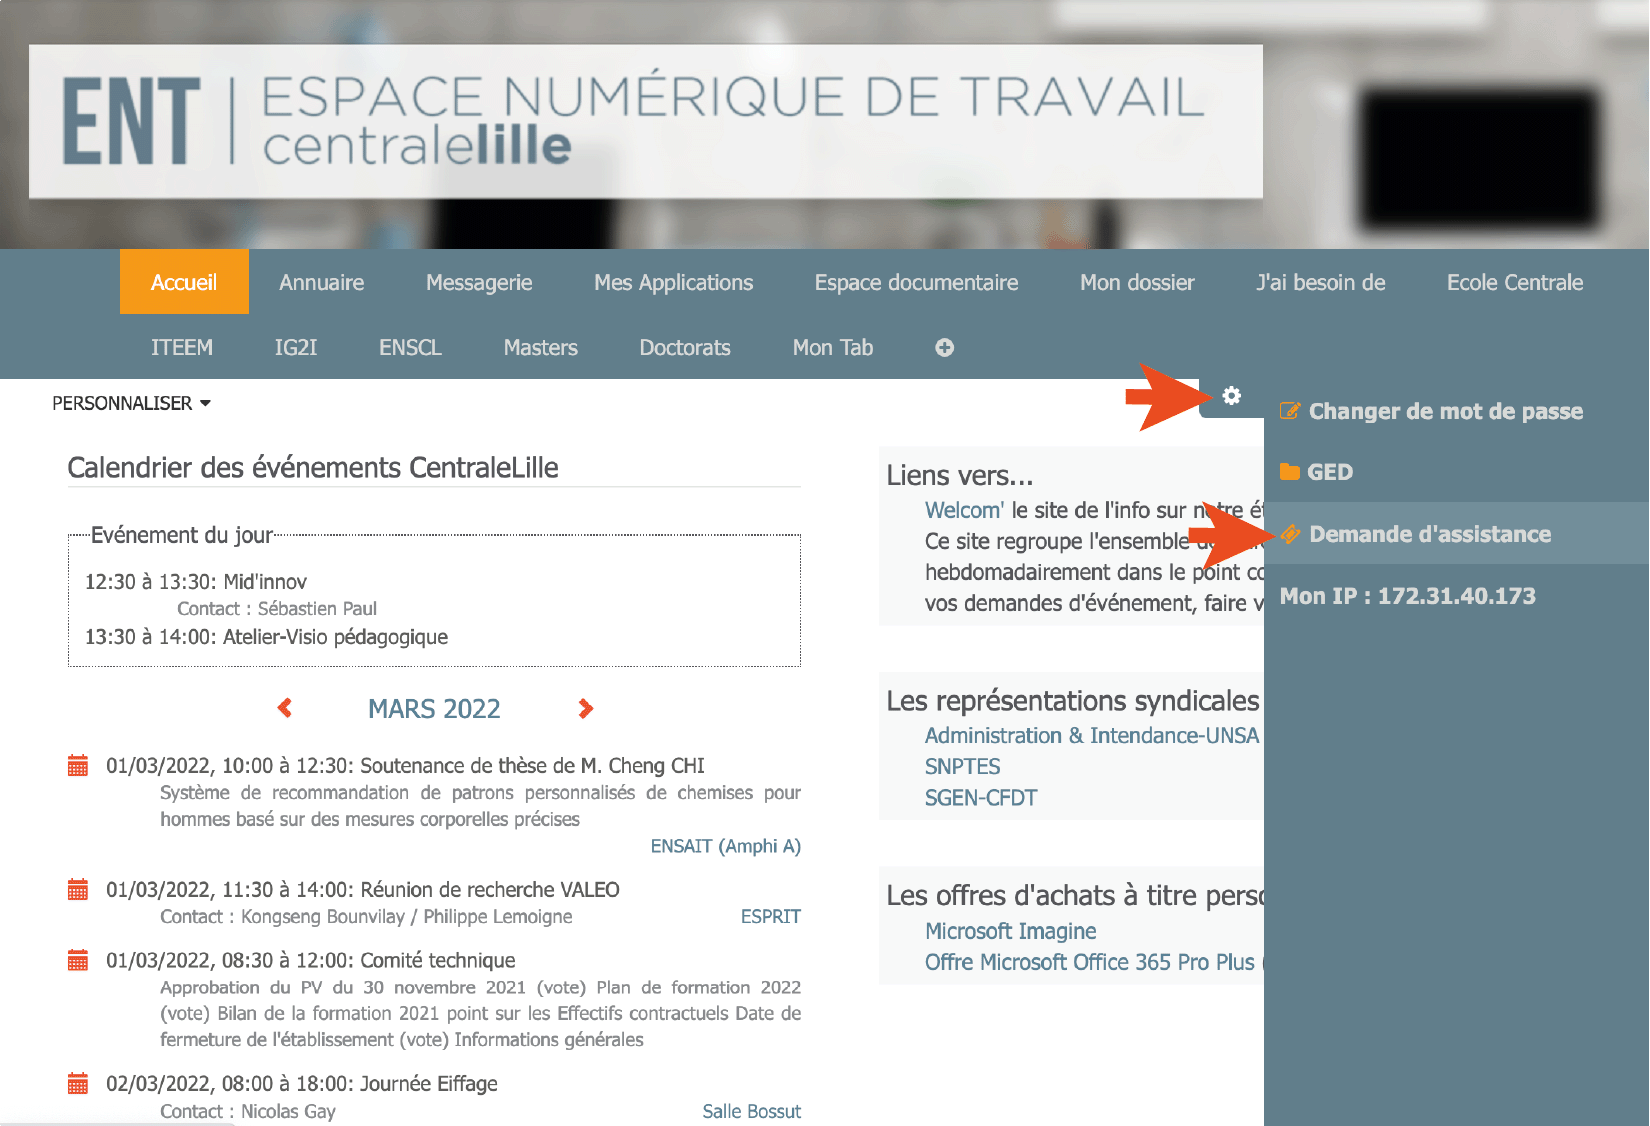Click the add tab plus icon
The width and height of the screenshot is (1650, 1126).
coord(944,348)
